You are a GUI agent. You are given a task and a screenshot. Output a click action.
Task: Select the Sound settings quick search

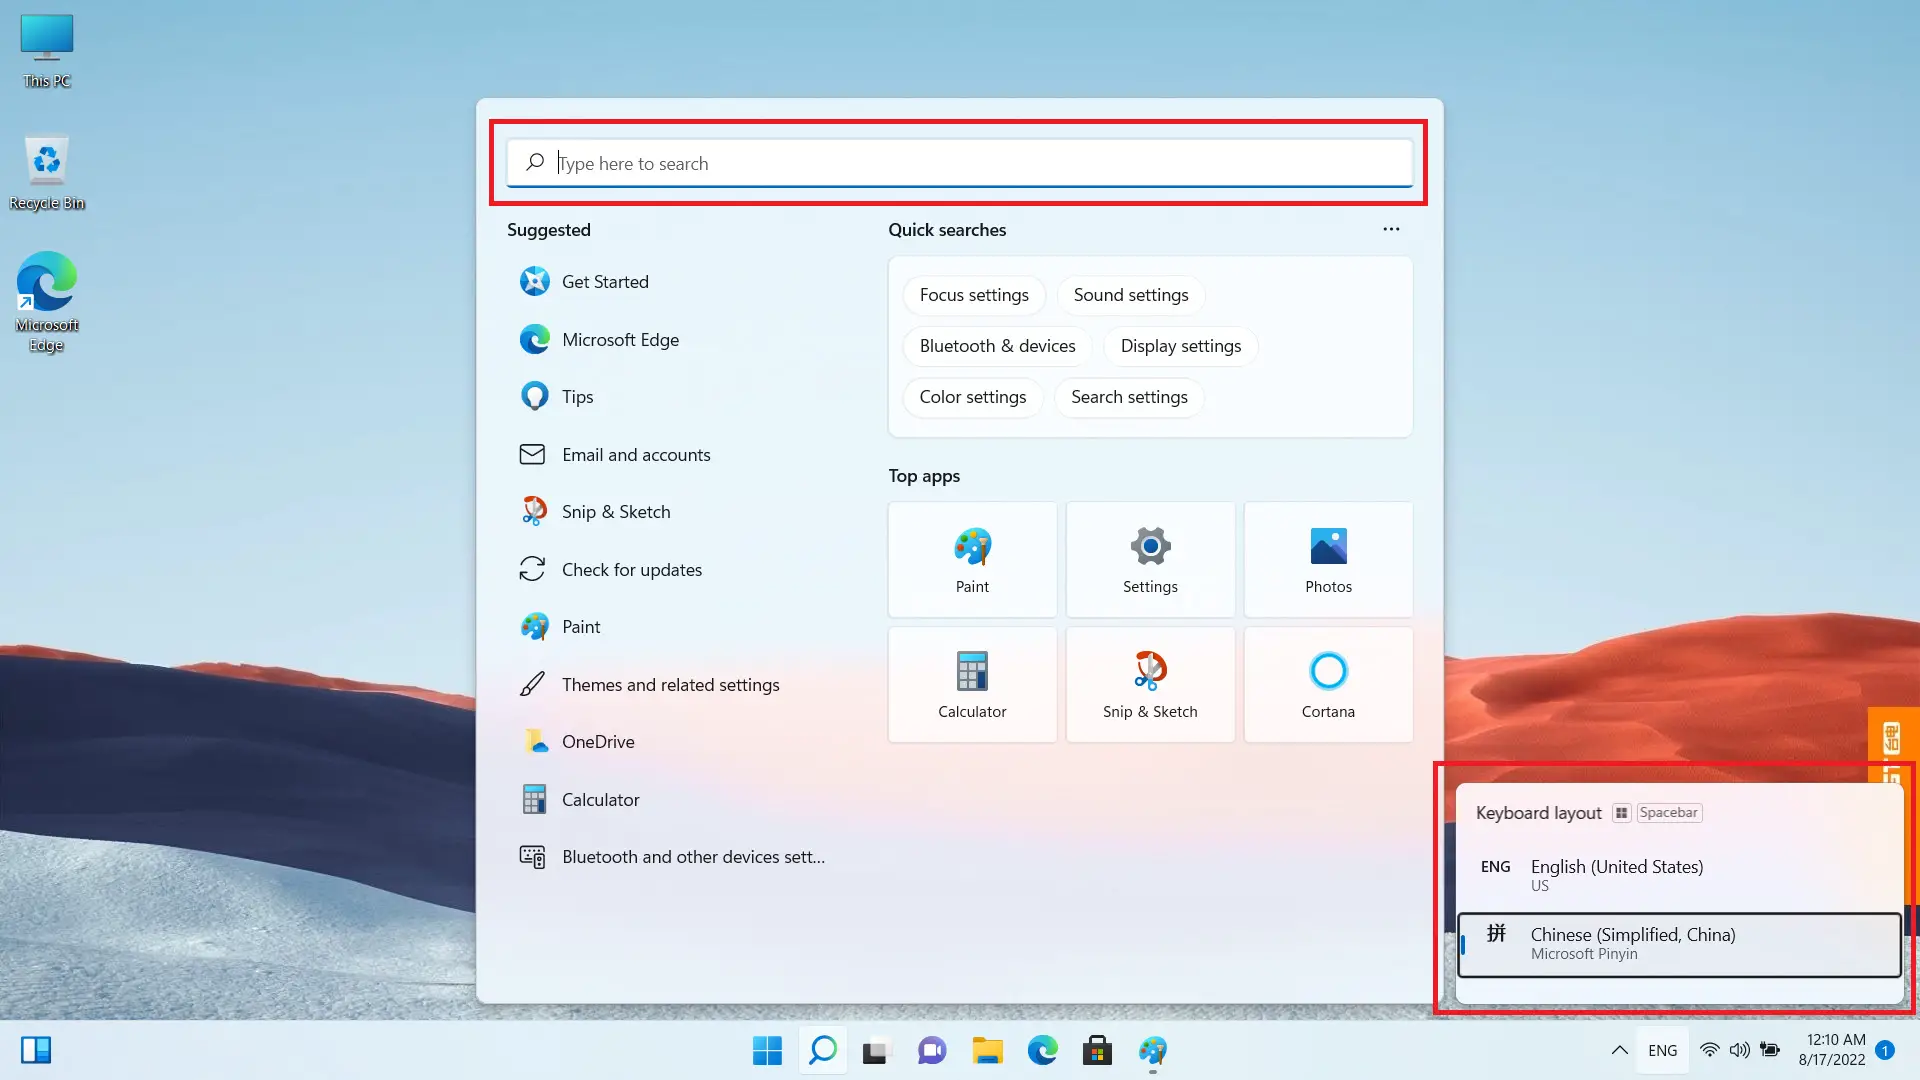[x=1130, y=295]
